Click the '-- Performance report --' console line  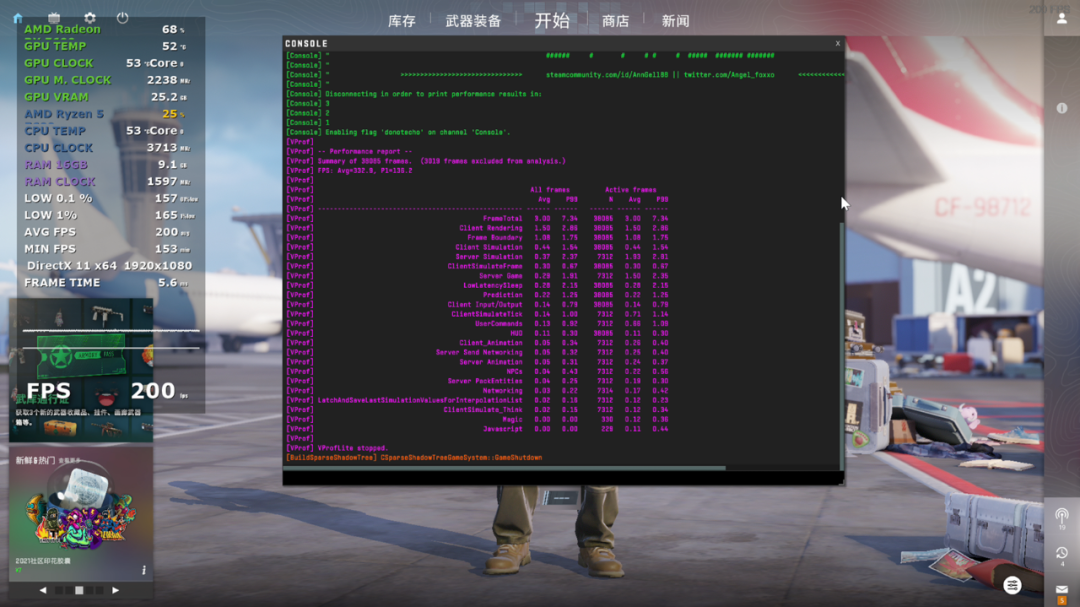tap(349, 151)
